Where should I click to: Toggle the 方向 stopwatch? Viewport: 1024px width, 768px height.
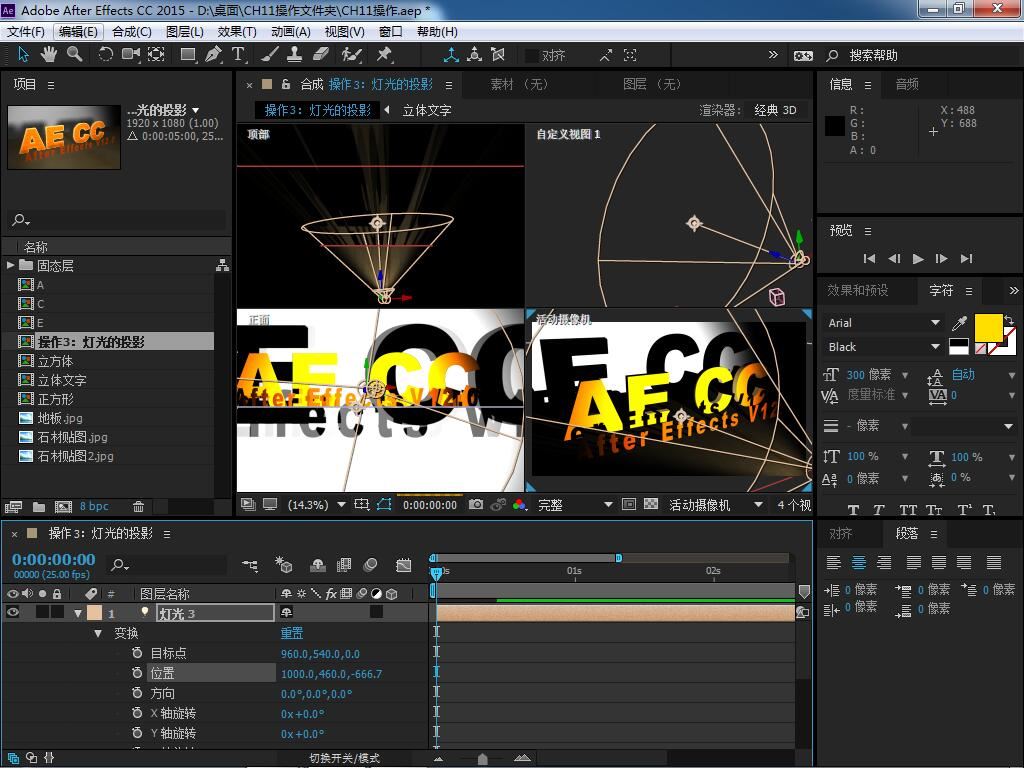click(137, 693)
